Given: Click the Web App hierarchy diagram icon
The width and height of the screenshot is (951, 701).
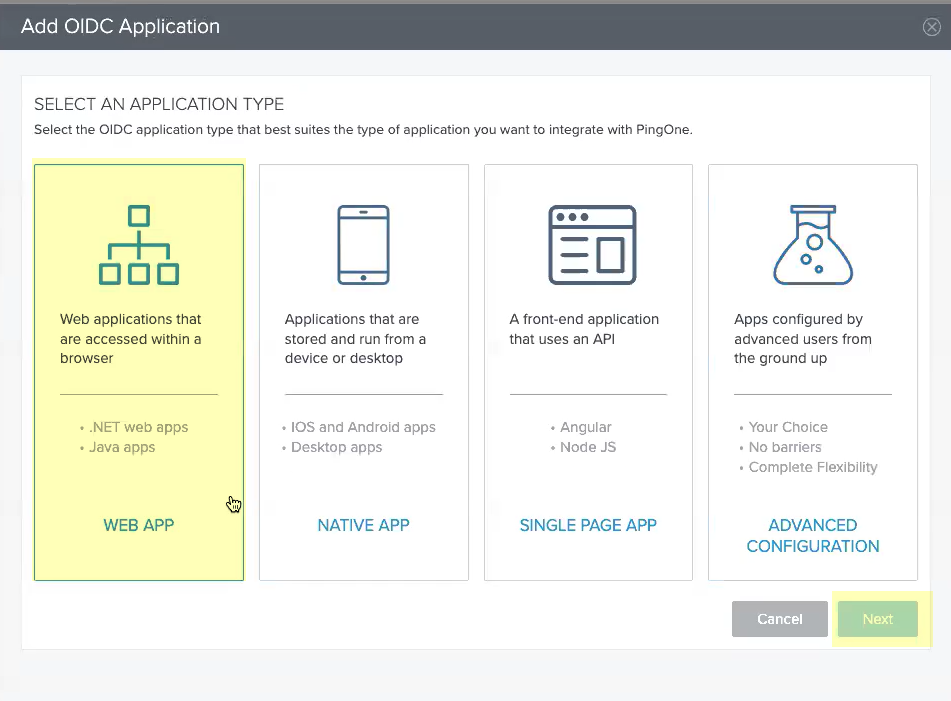Looking at the screenshot, I should 139,245.
